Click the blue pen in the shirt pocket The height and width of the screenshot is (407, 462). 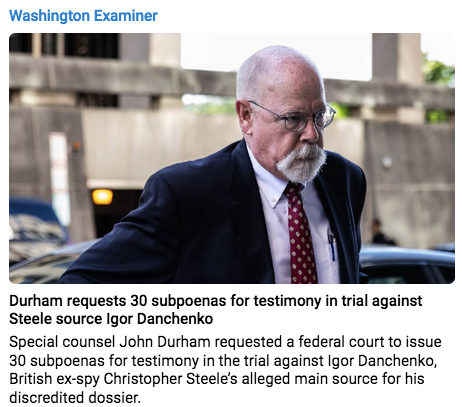coord(332,247)
